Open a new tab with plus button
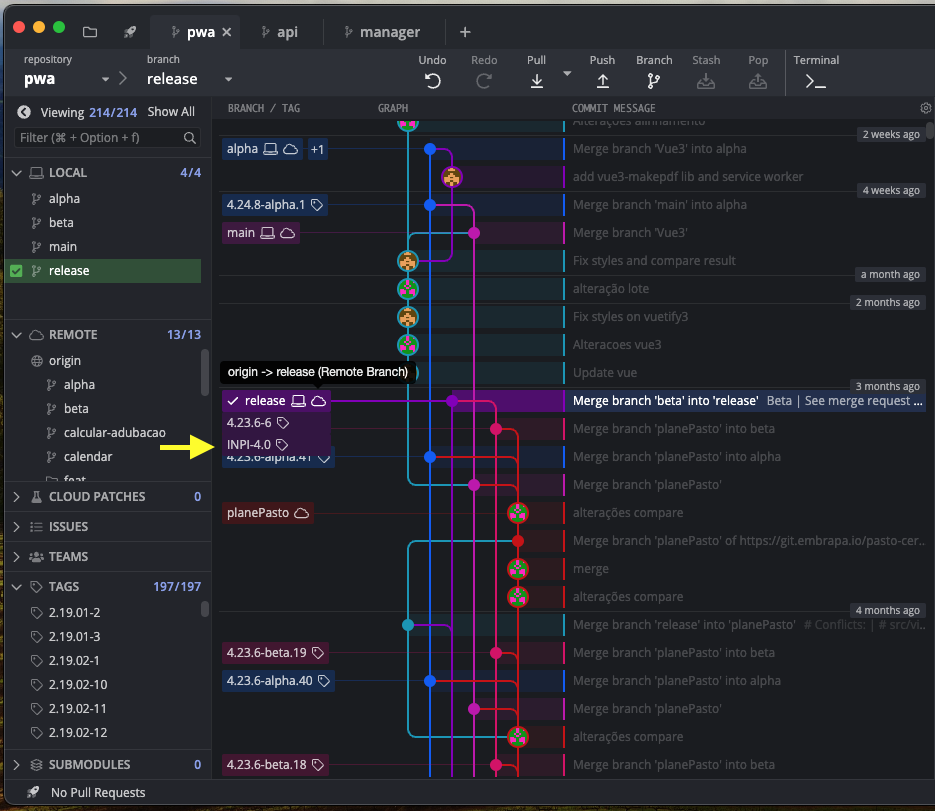 pyautogui.click(x=465, y=32)
